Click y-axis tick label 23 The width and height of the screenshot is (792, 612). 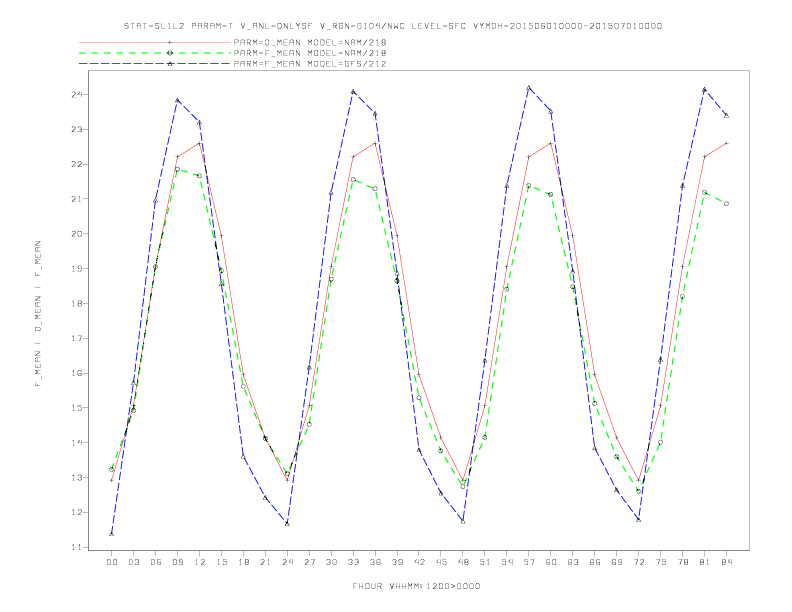[x=77, y=129]
